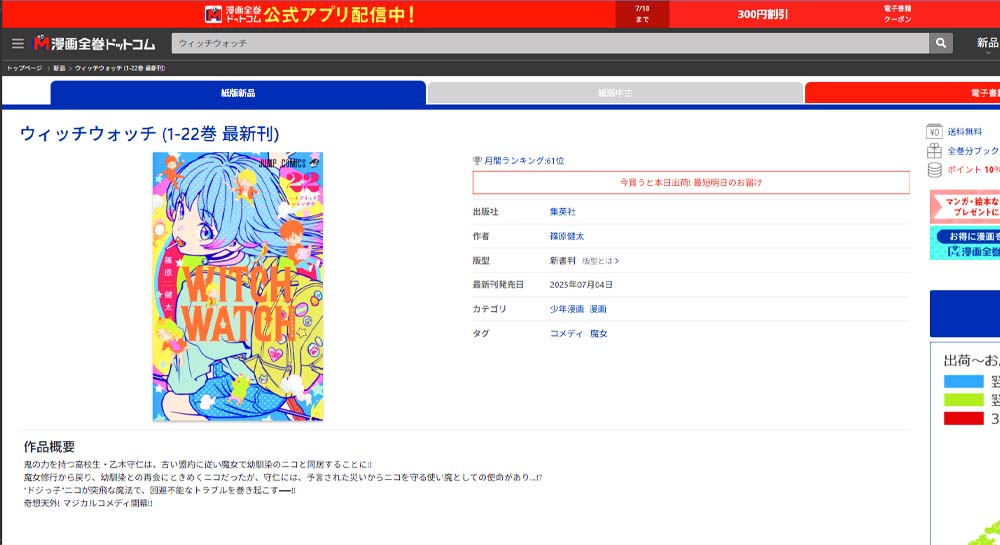Viewport: 1000px width, 545px height.
Task: Click the マンガ・絵本 present banner
Action: click(x=965, y=207)
